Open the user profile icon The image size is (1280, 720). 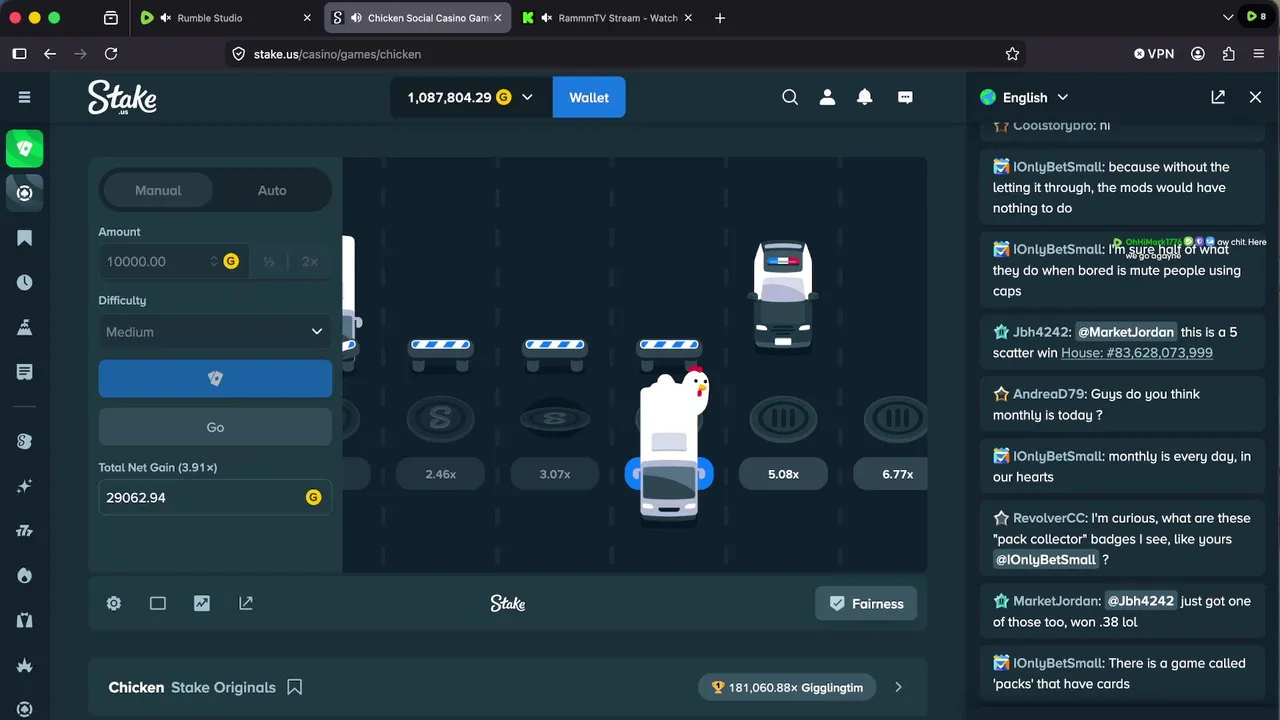pos(827,97)
